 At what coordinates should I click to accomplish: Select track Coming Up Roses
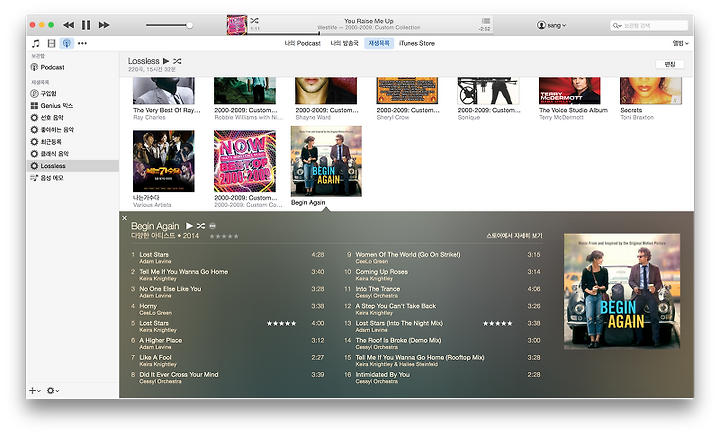pyautogui.click(x=444, y=274)
